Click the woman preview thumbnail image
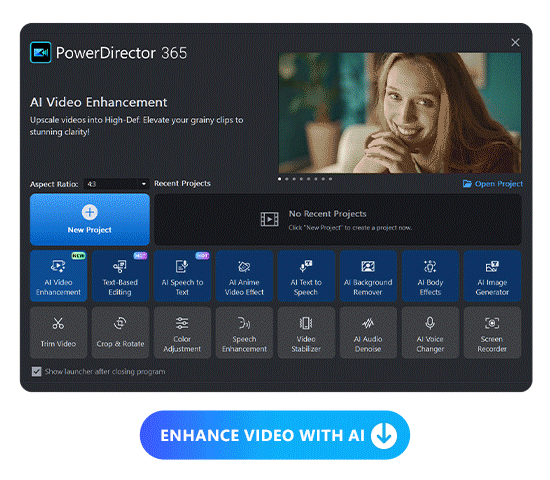The image size is (550, 480). click(x=400, y=113)
